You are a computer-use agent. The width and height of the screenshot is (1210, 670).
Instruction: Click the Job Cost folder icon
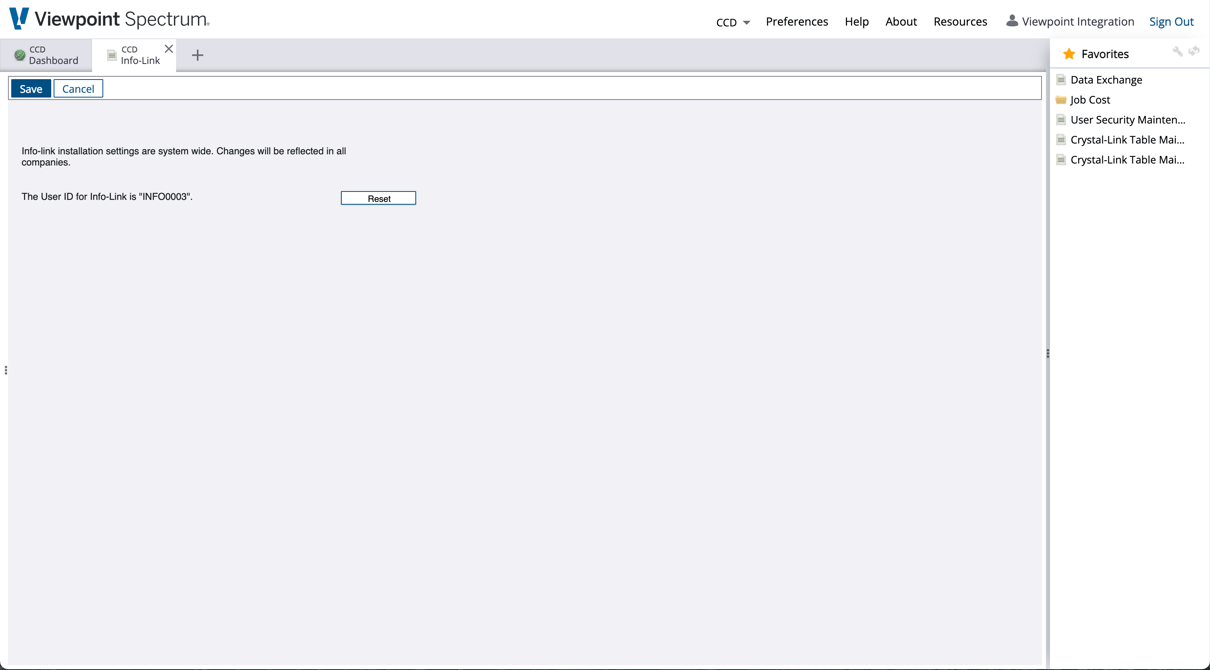click(x=1061, y=100)
